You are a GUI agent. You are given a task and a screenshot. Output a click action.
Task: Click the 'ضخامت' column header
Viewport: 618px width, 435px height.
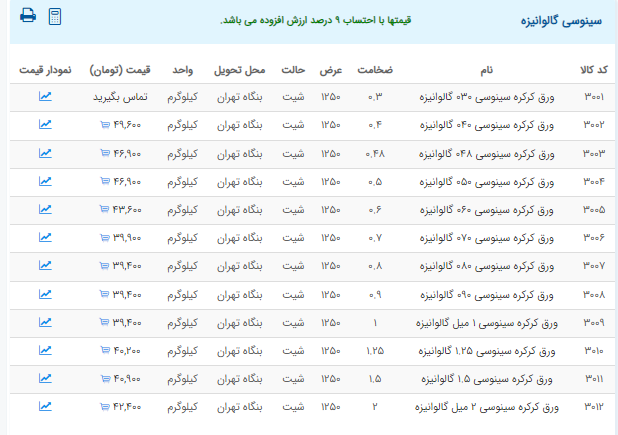tap(376, 70)
